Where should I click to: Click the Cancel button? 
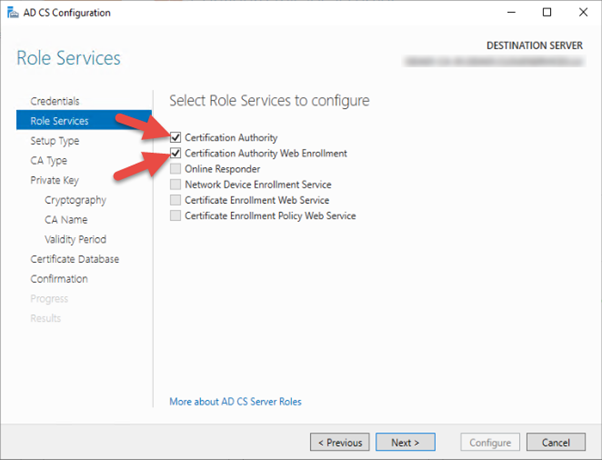click(556, 442)
